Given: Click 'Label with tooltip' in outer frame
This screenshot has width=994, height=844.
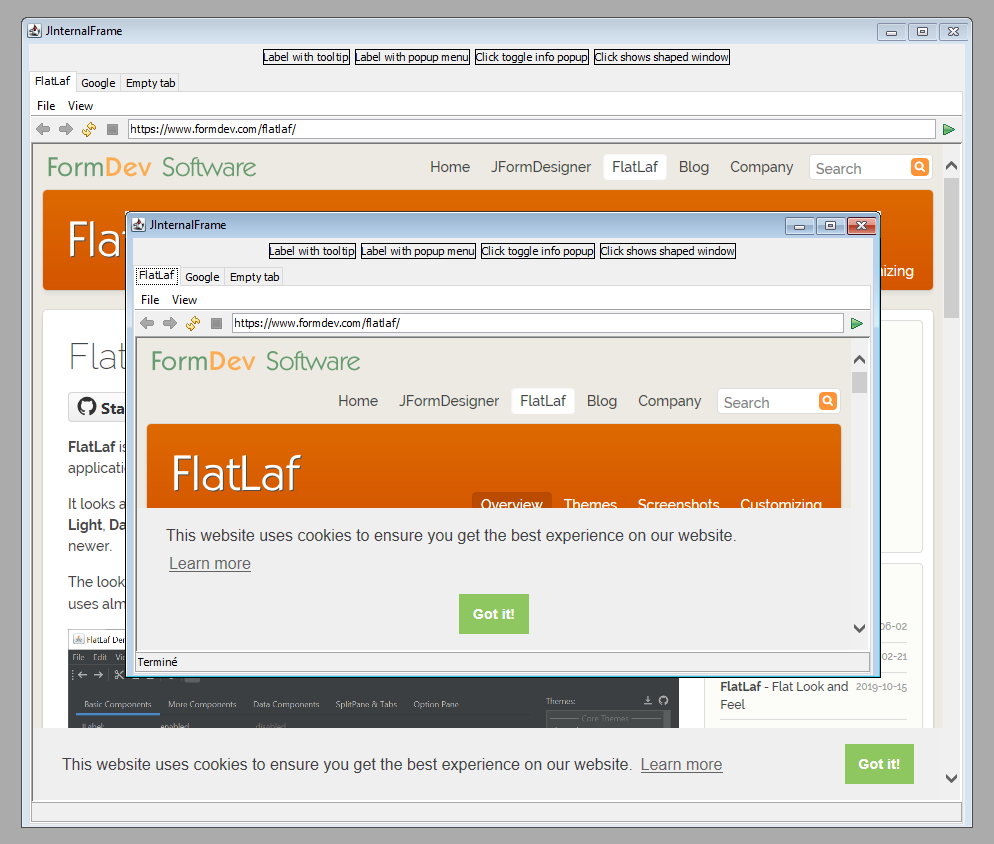Looking at the screenshot, I should (306, 57).
